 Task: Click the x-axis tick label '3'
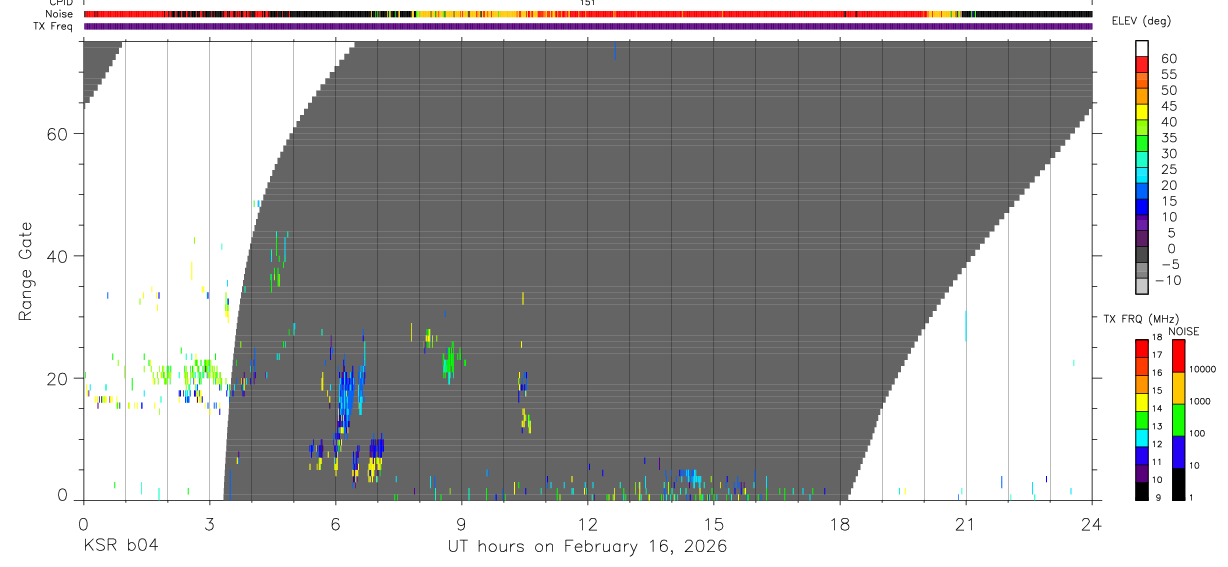pos(209,523)
